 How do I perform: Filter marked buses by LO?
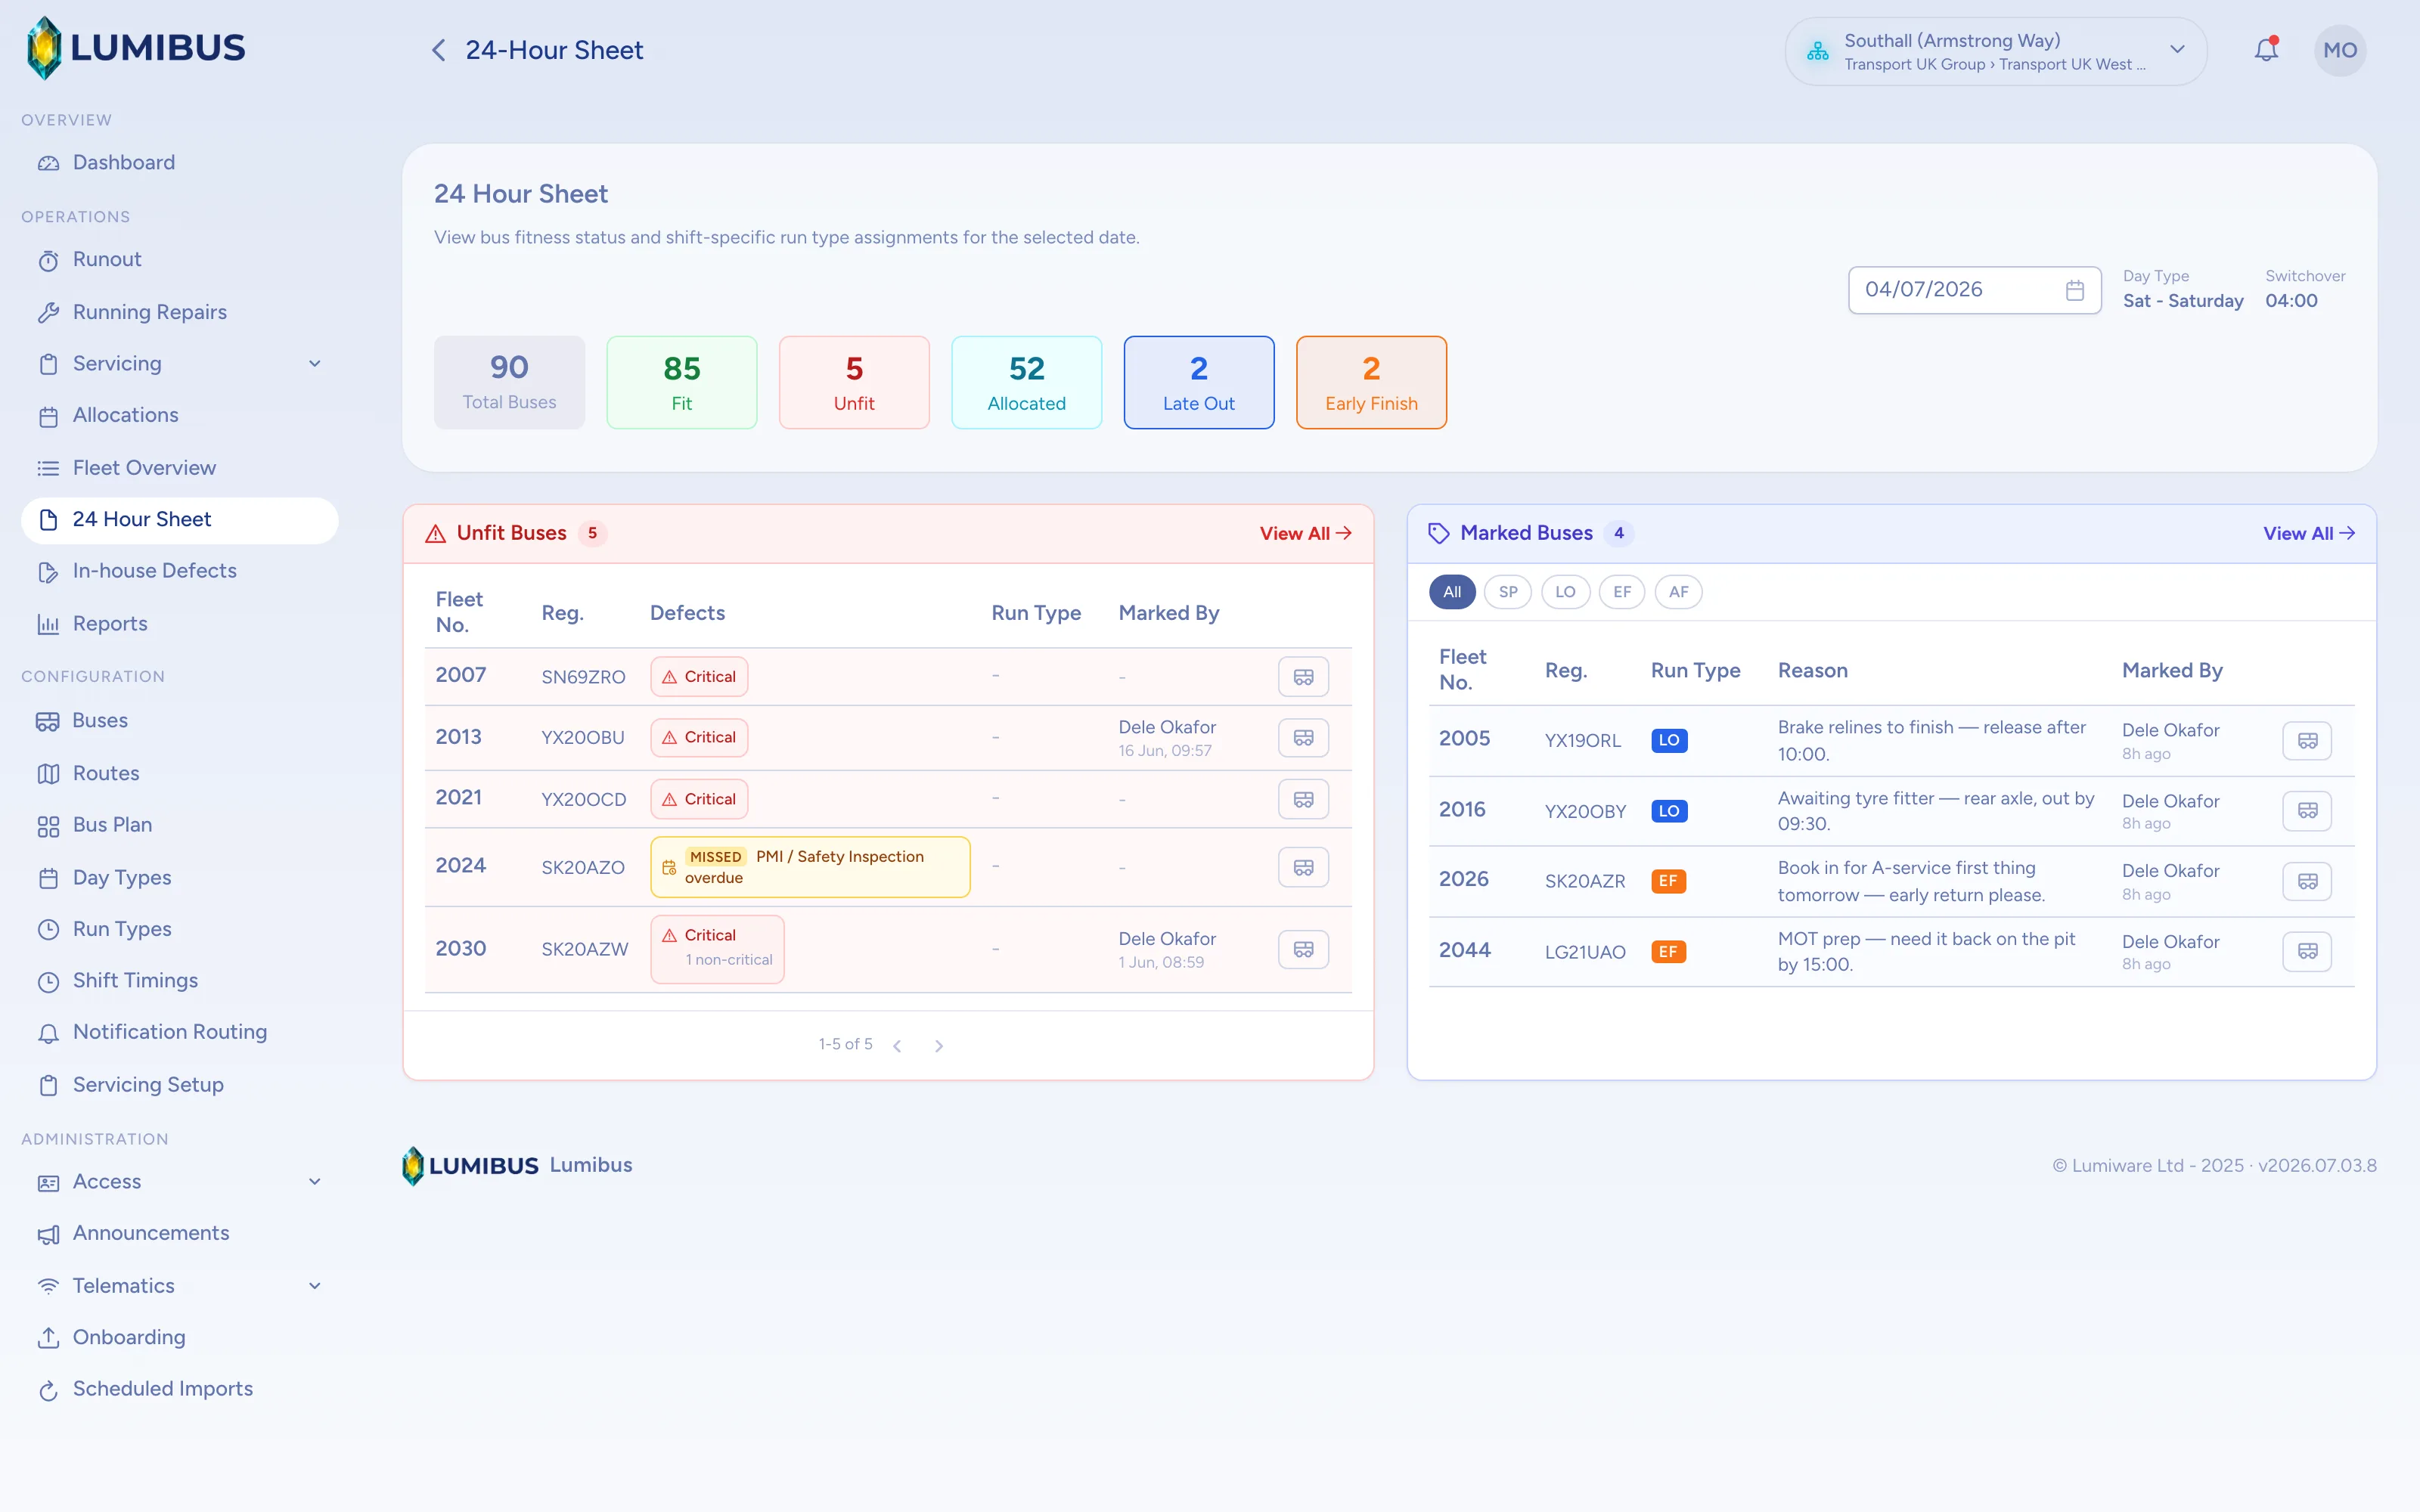(x=1565, y=592)
